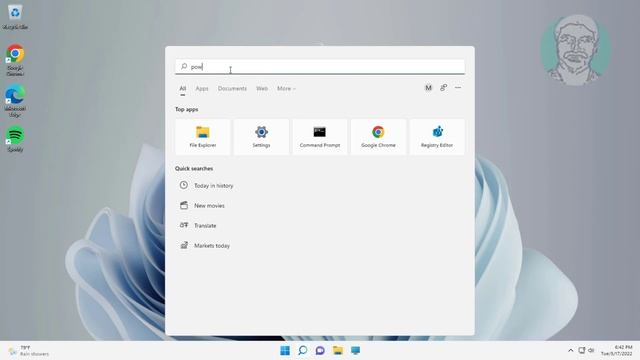
Task: Open the Chat taskbar icon
Action: (320, 350)
